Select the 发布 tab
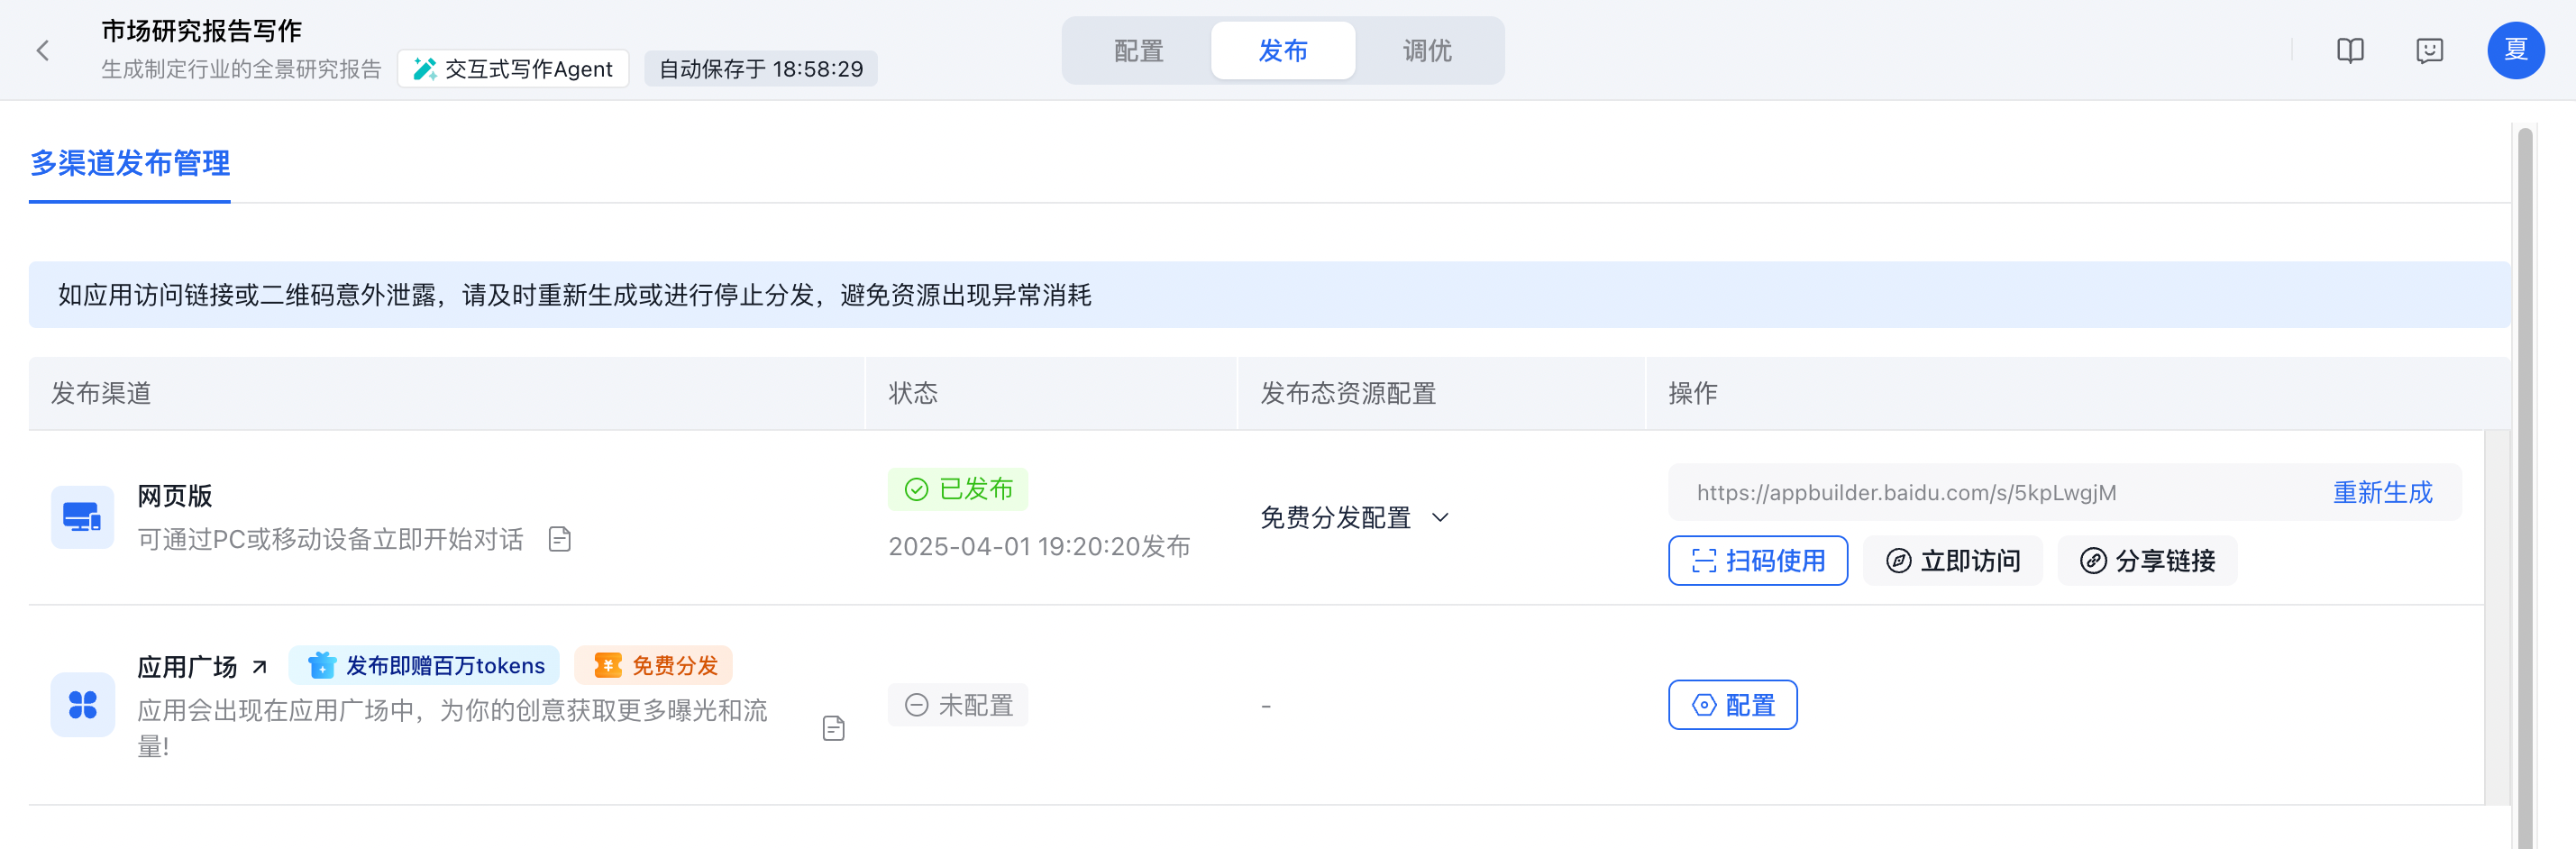2576x849 pixels. coord(1283,50)
